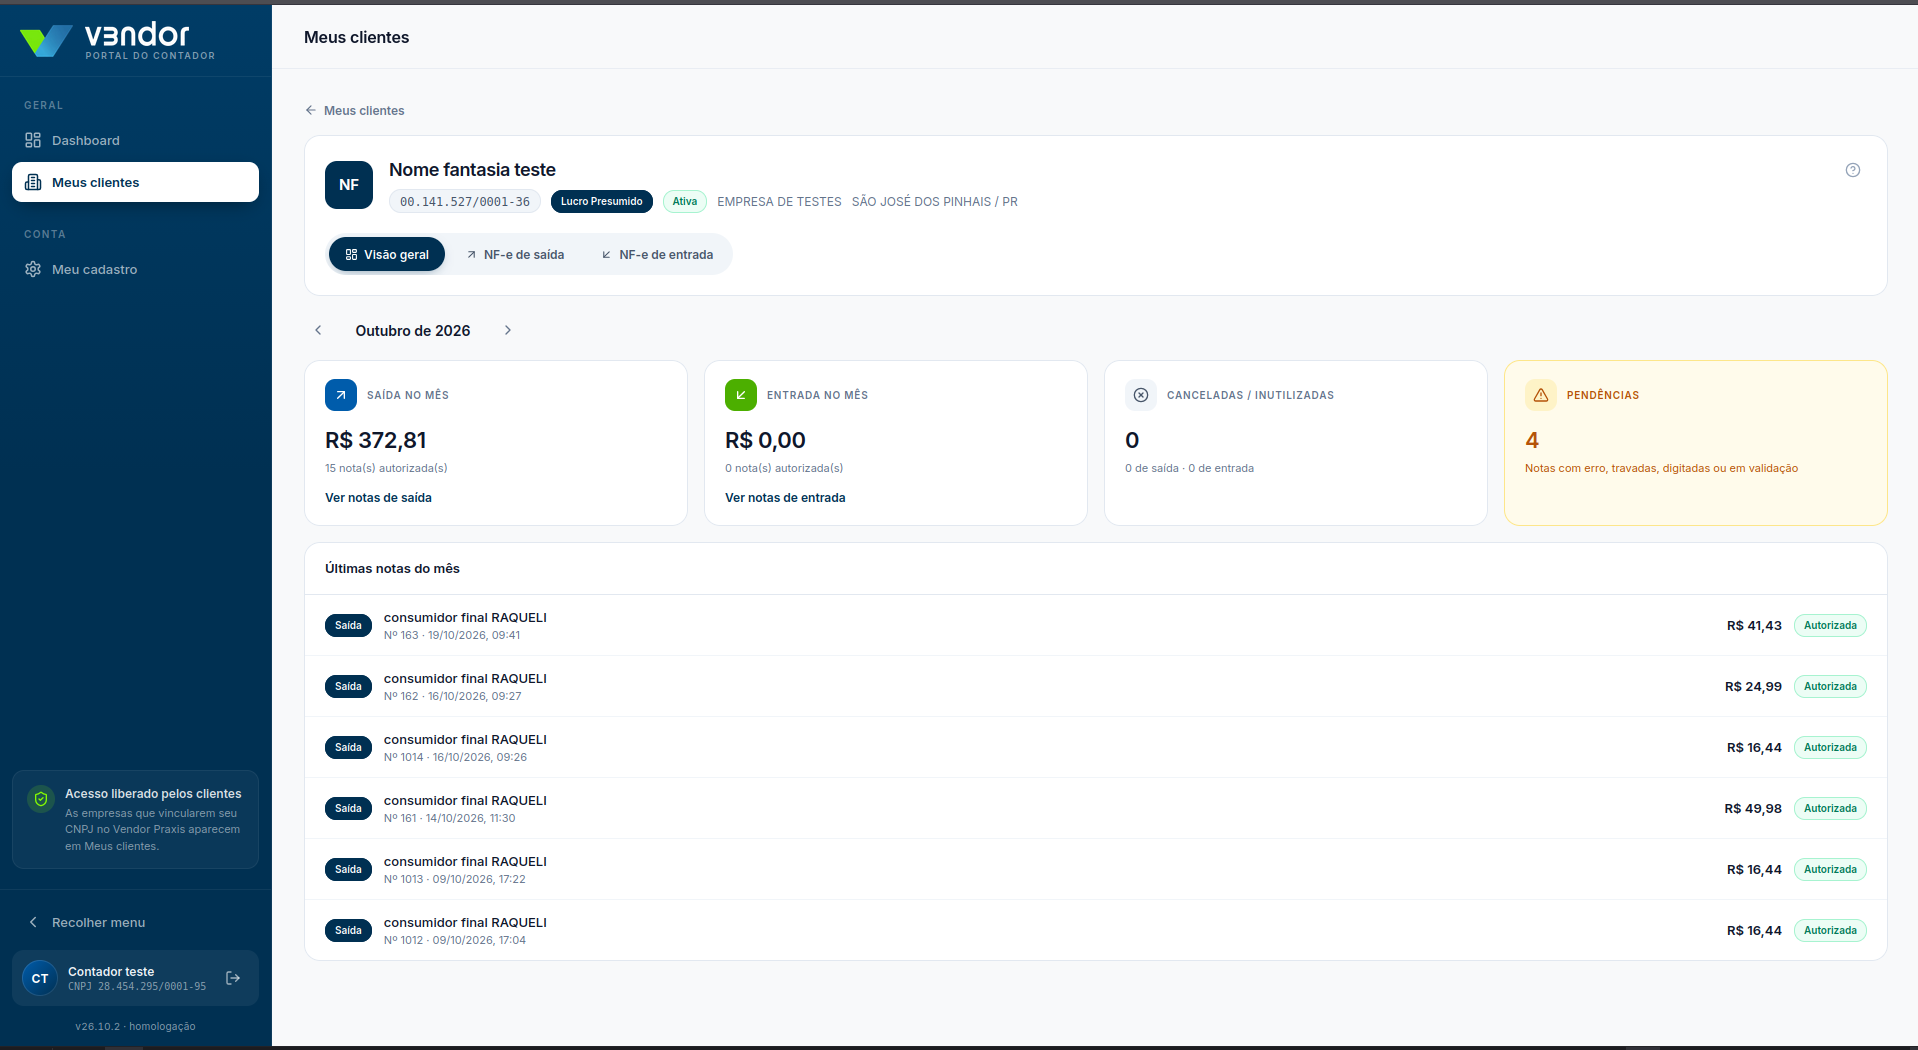
Task: Open note Nº 163 row
Action: pyautogui.click(x=1095, y=625)
